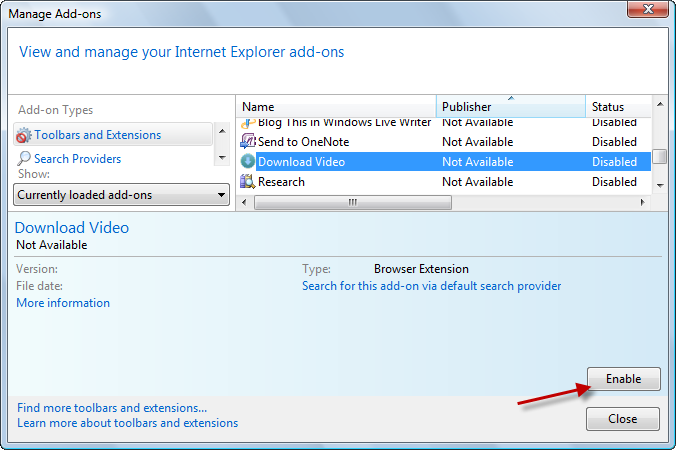Image resolution: width=676 pixels, height=450 pixels.
Task: Click the Close button
Action: click(x=623, y=419)
